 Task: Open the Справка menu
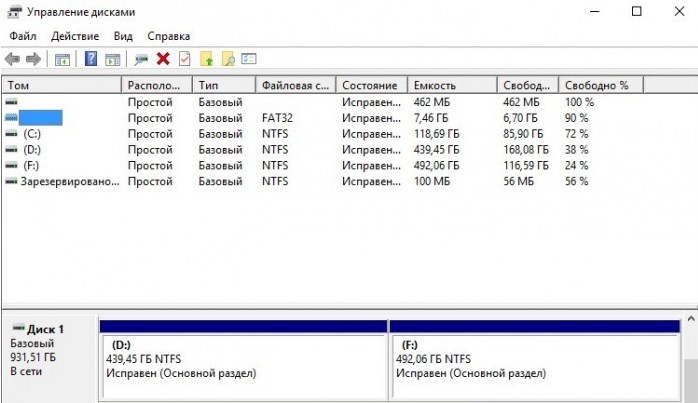169,36
